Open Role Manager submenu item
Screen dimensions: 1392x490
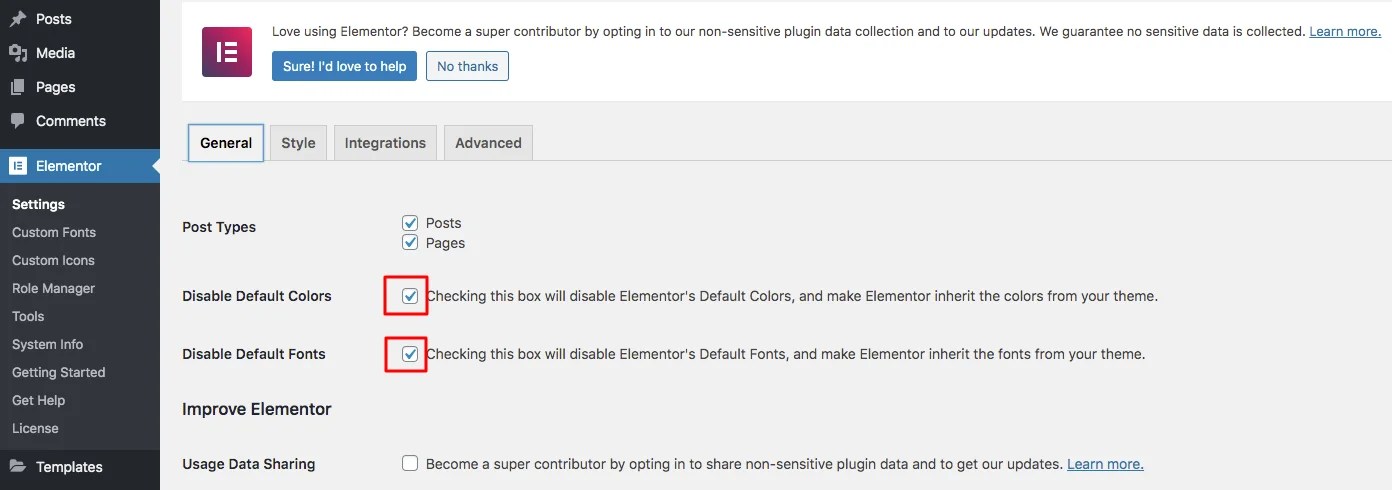[x=53, y=288]
